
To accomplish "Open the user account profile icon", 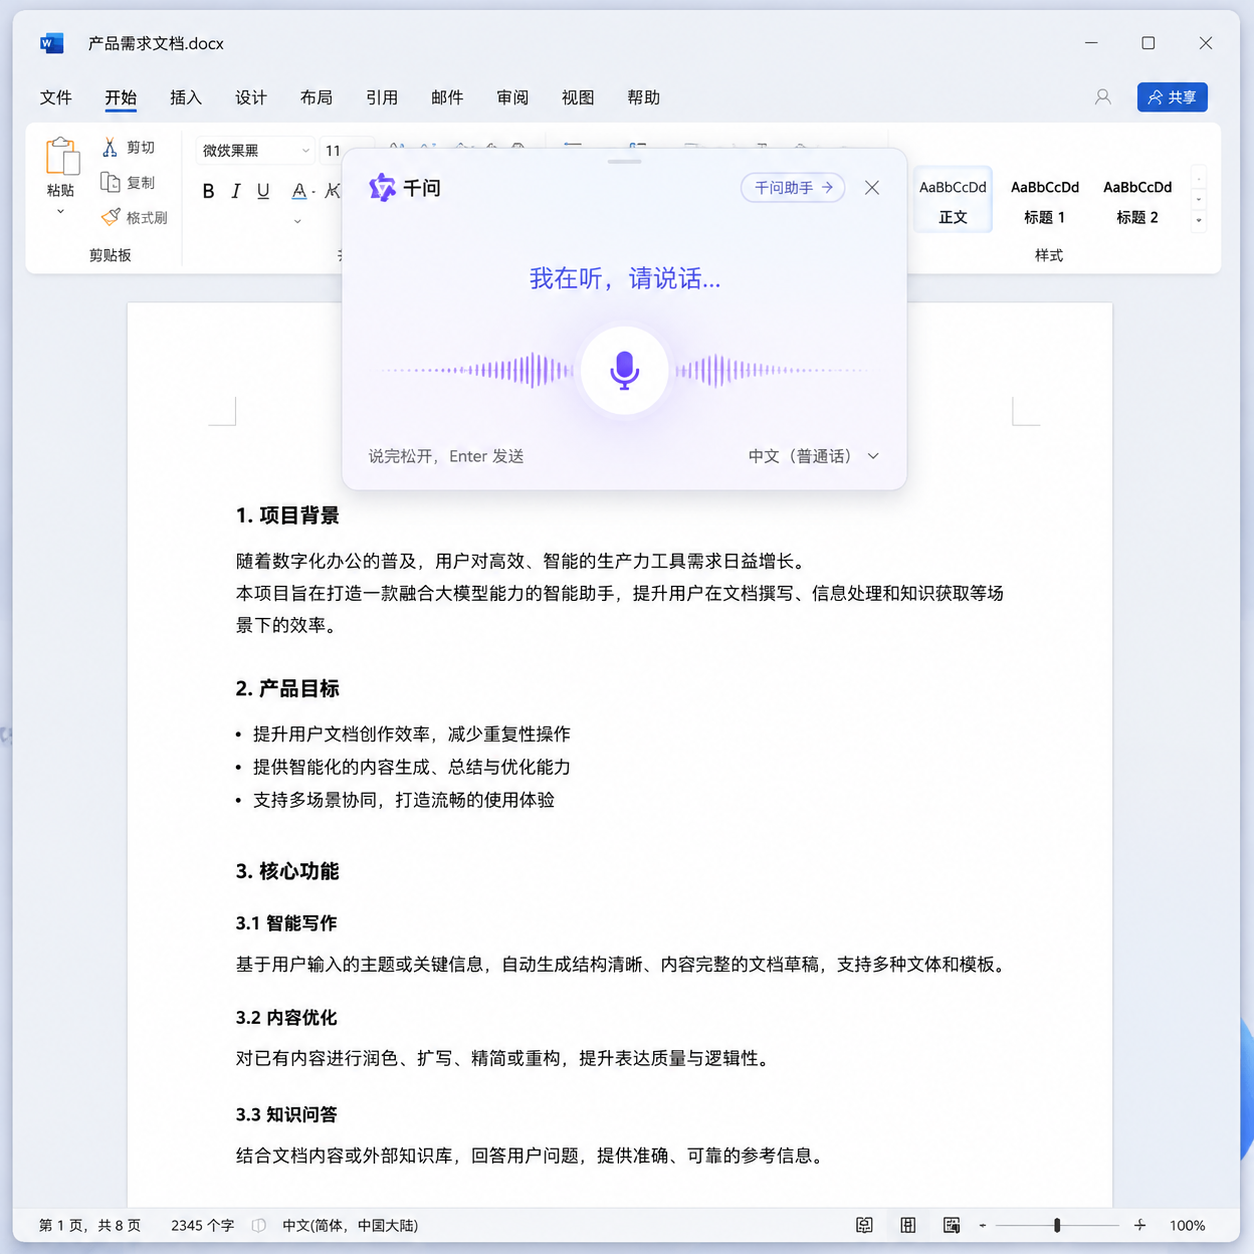I will coord(1102,97).
